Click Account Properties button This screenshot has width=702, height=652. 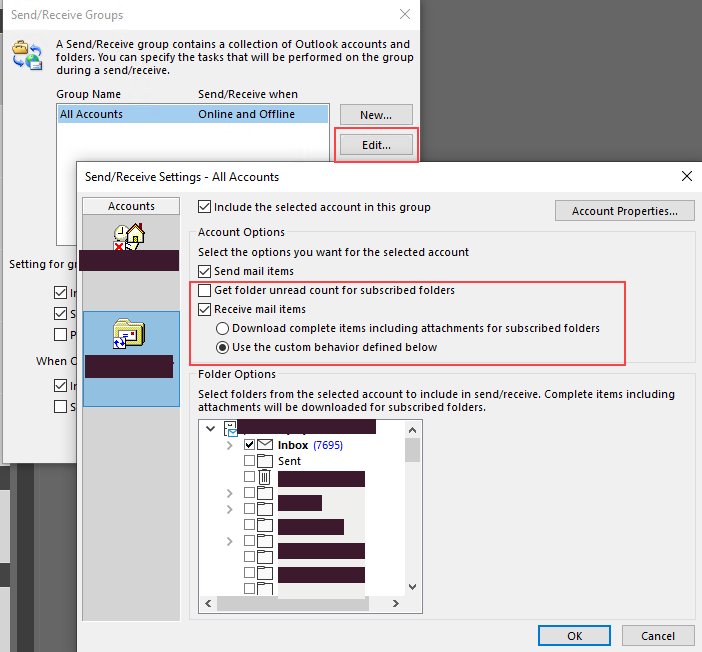coord(625,211)
